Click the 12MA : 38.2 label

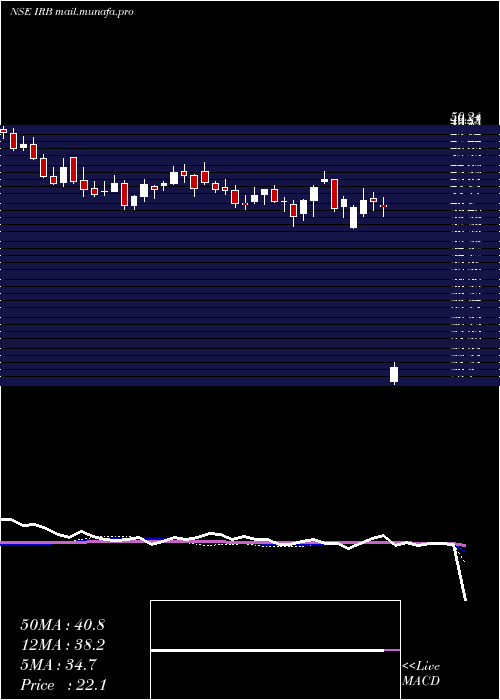[x=62, y=645]
